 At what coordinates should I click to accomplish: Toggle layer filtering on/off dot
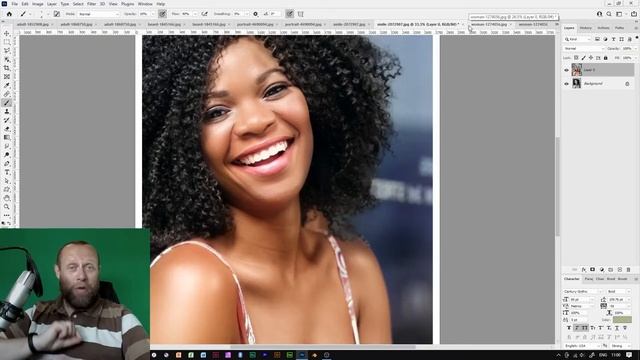[x=637, y=38]
